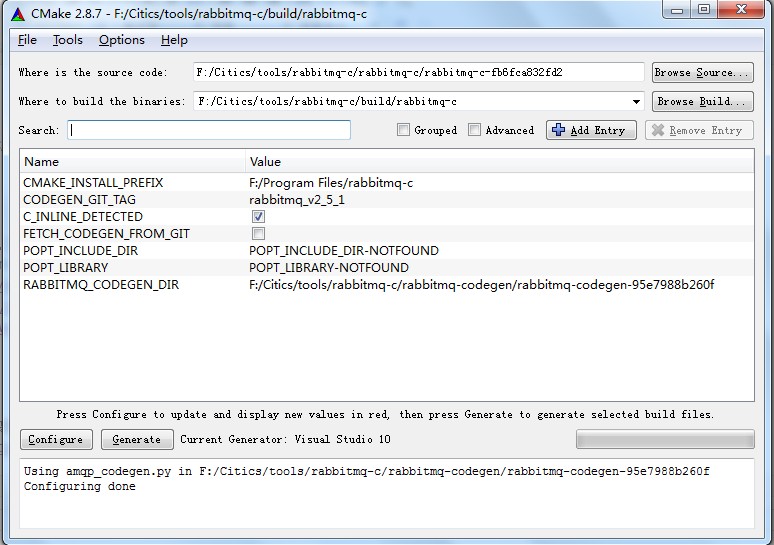
Task: Open the File menu
Action: 27,40
